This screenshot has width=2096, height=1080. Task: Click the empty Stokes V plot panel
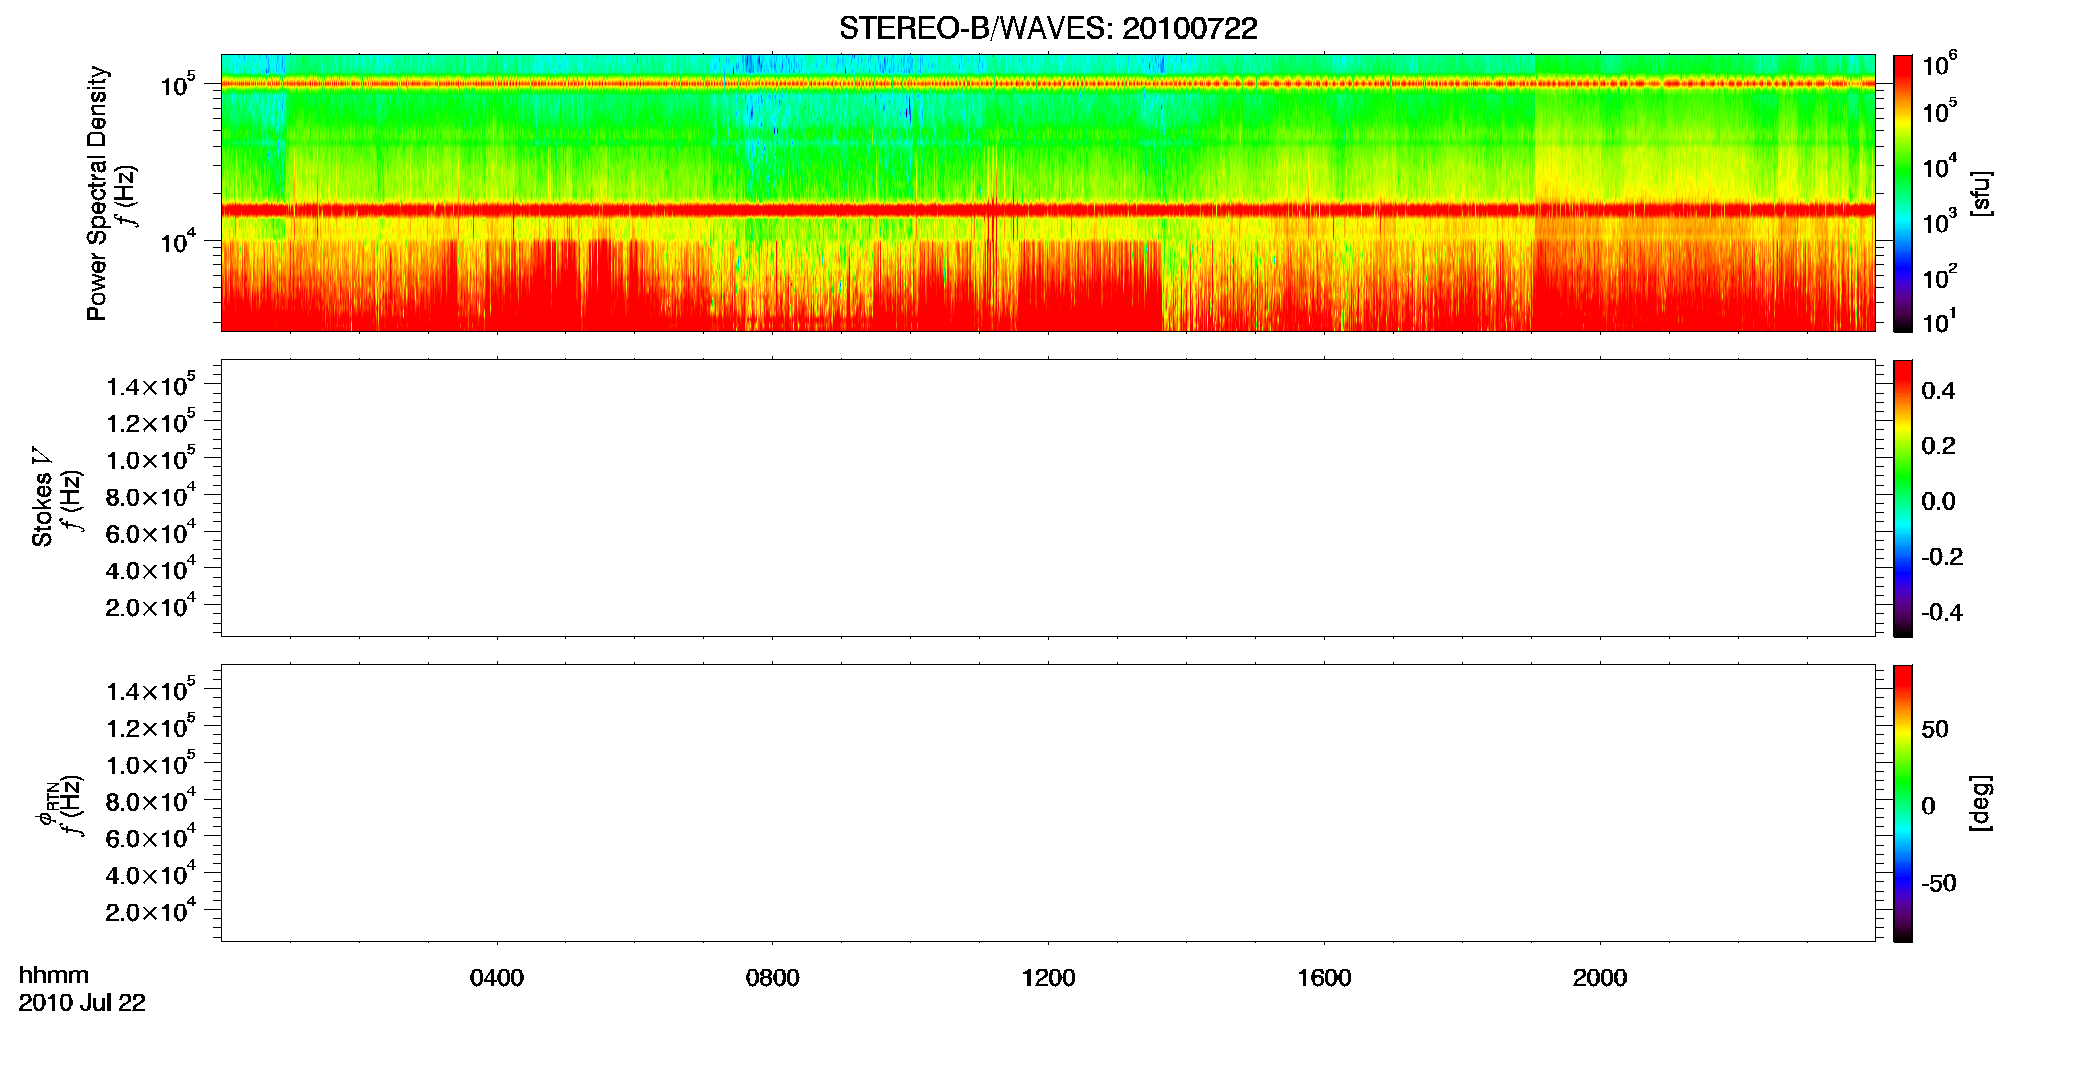pos(1048,498)
